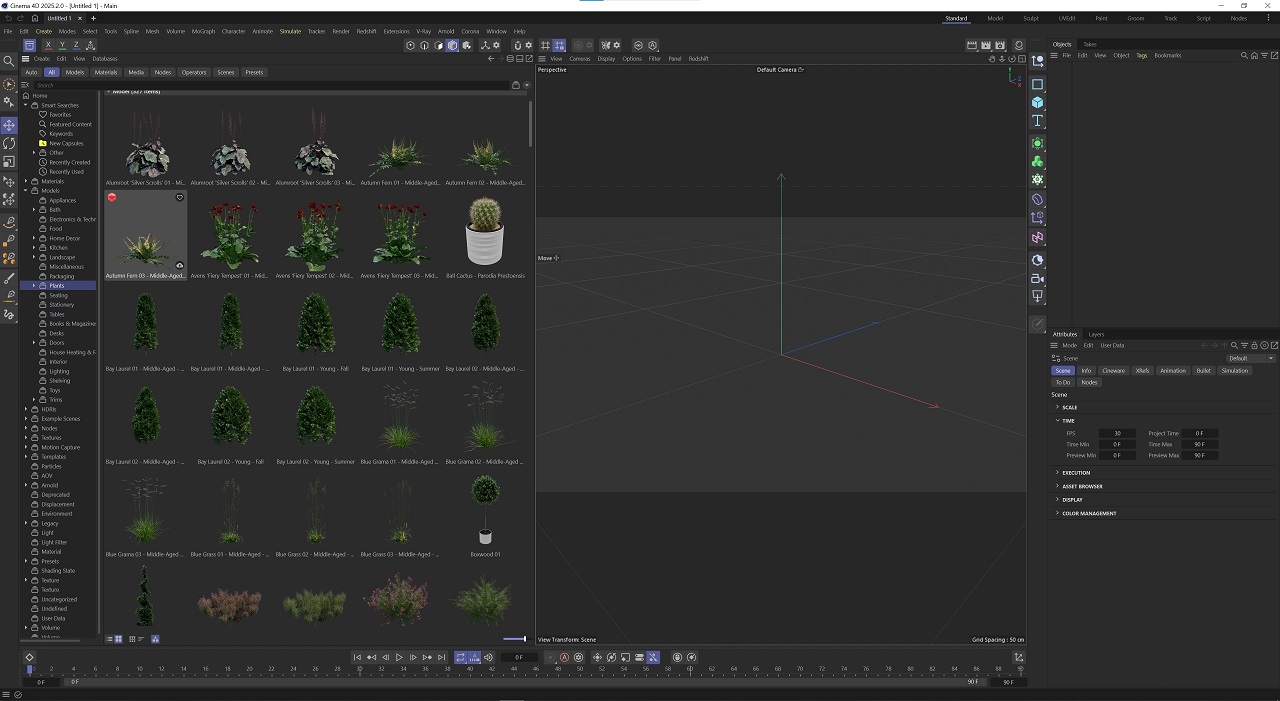
Task: Toggle the Y axis lock
Action: (x=62, y=45)
